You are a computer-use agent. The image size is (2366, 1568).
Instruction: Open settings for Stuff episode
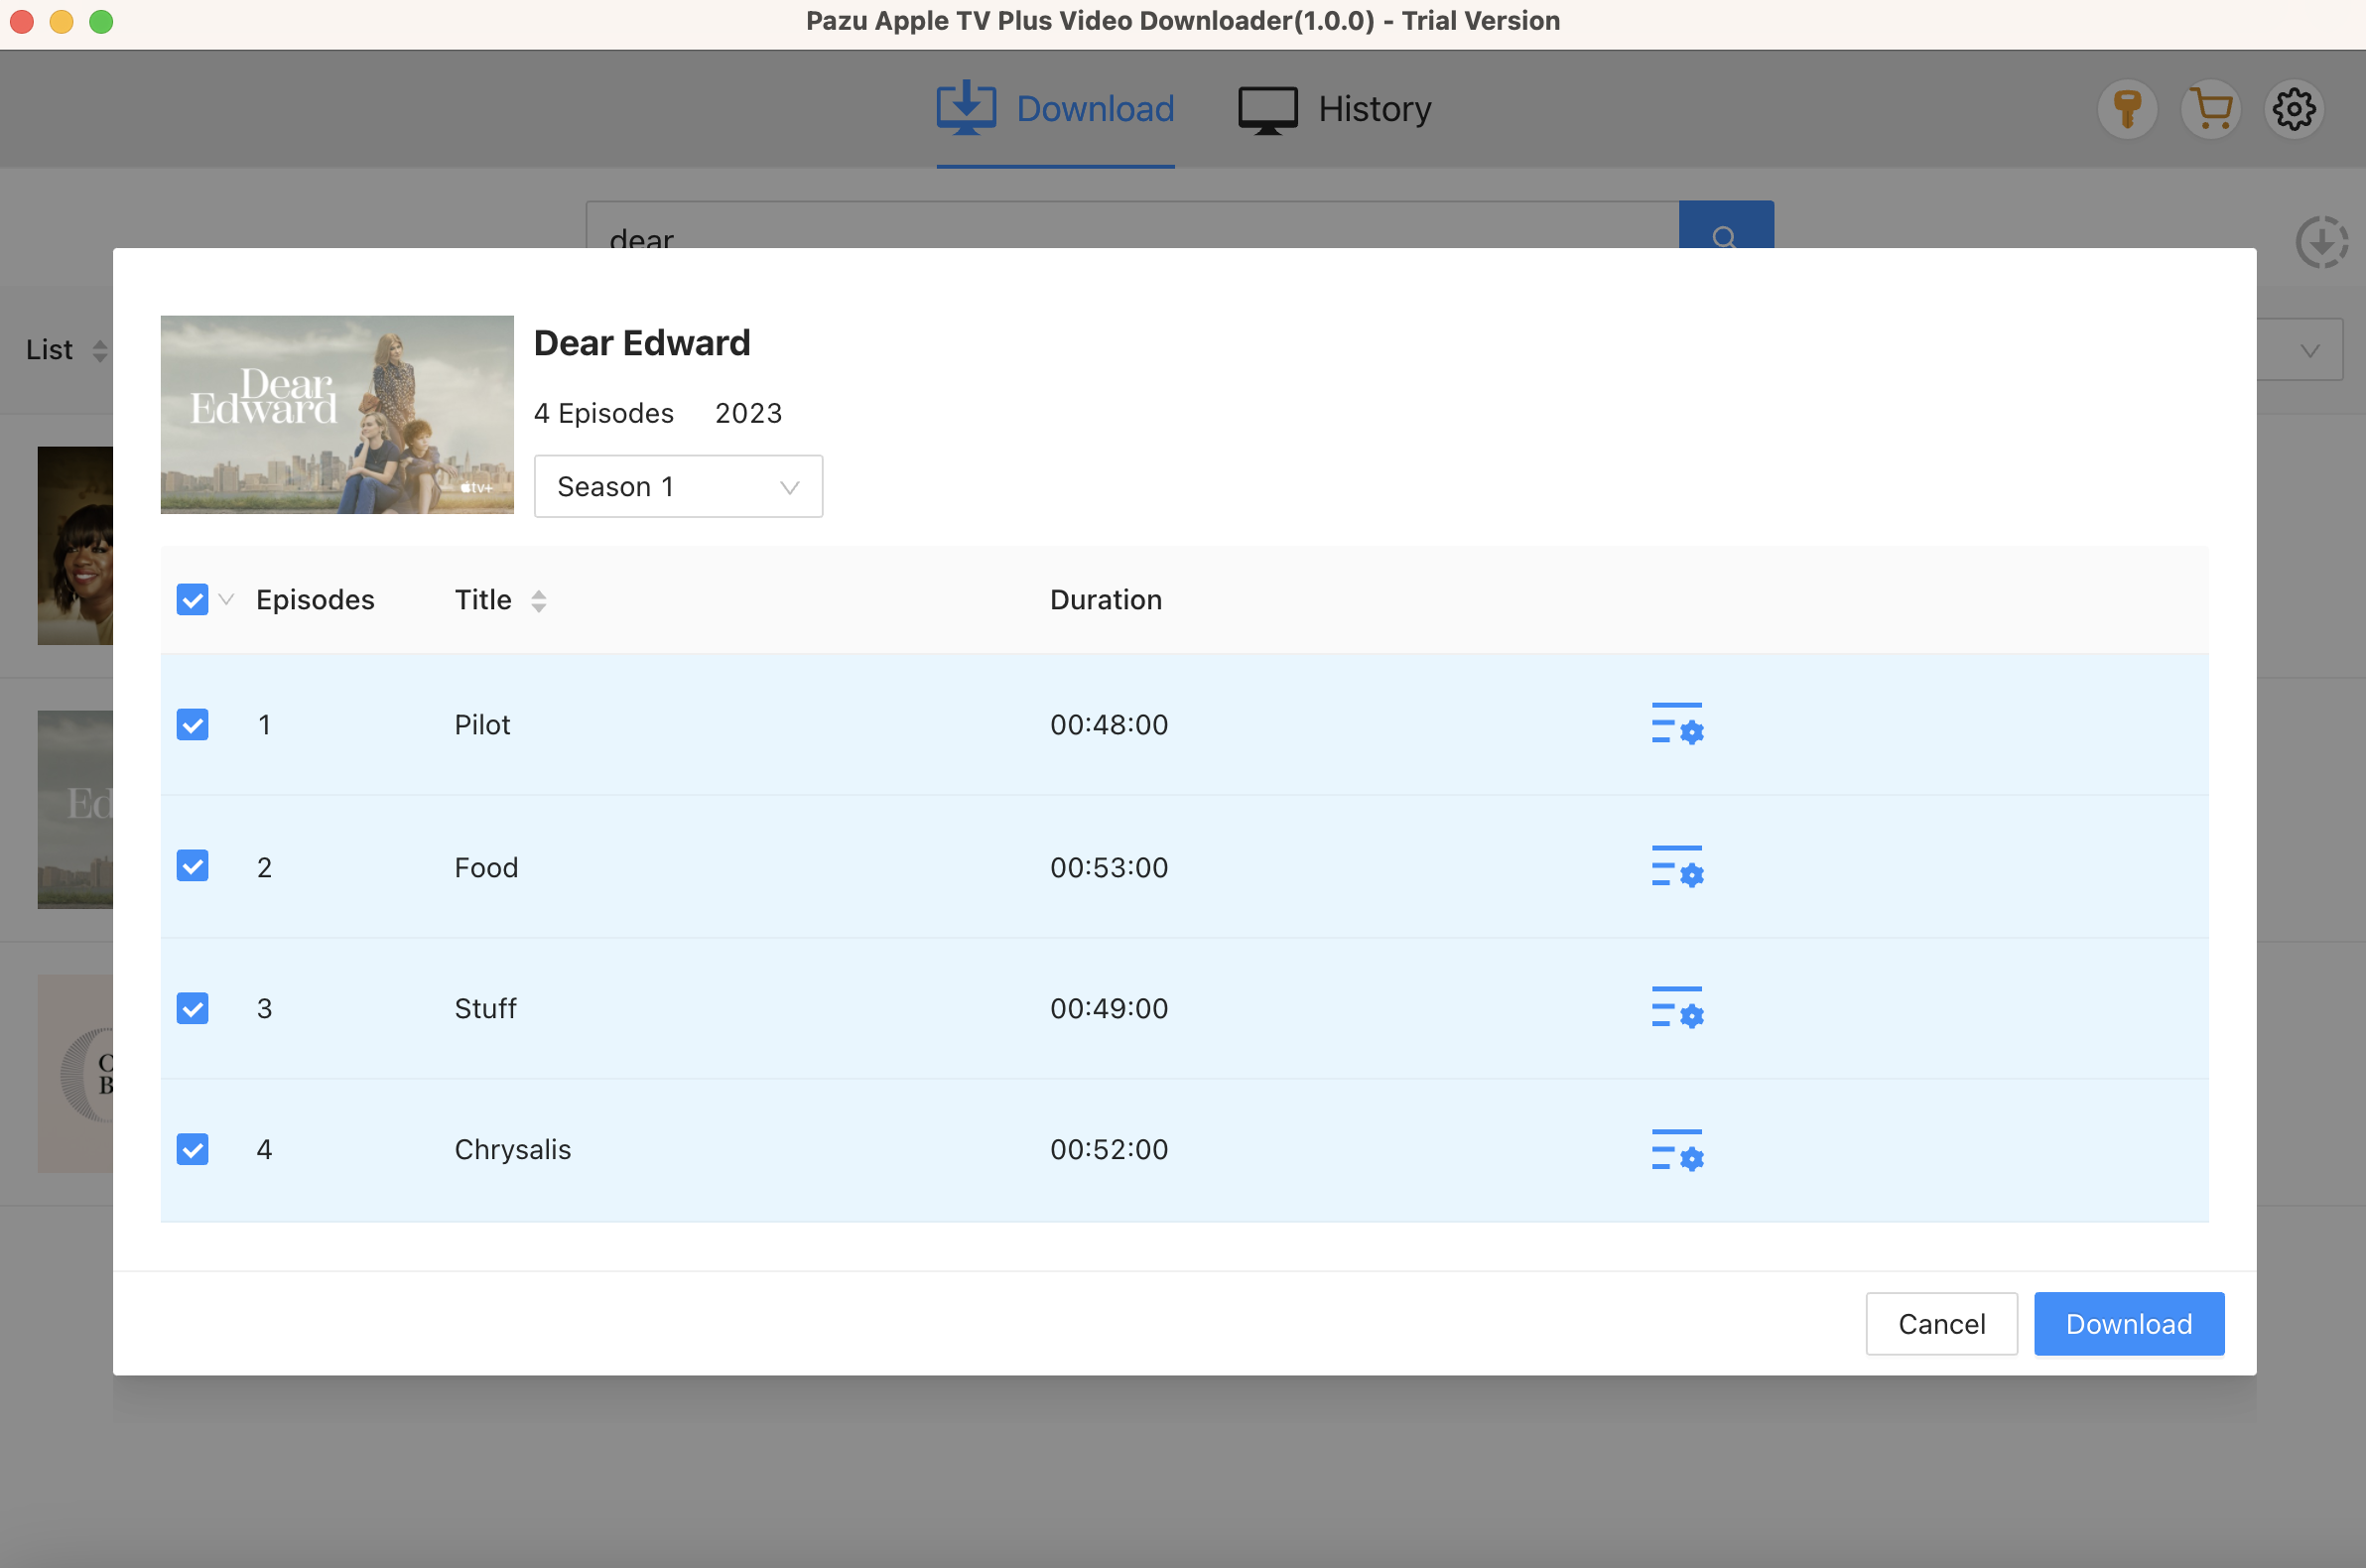(x=1677, y=1007)
